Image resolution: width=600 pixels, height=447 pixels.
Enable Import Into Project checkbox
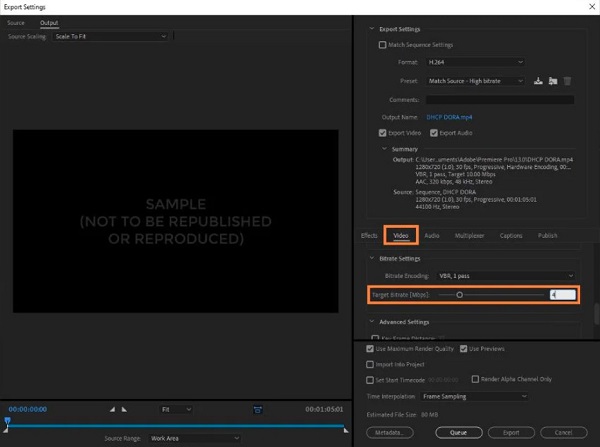pyautogui.click(x=370, y=364)
